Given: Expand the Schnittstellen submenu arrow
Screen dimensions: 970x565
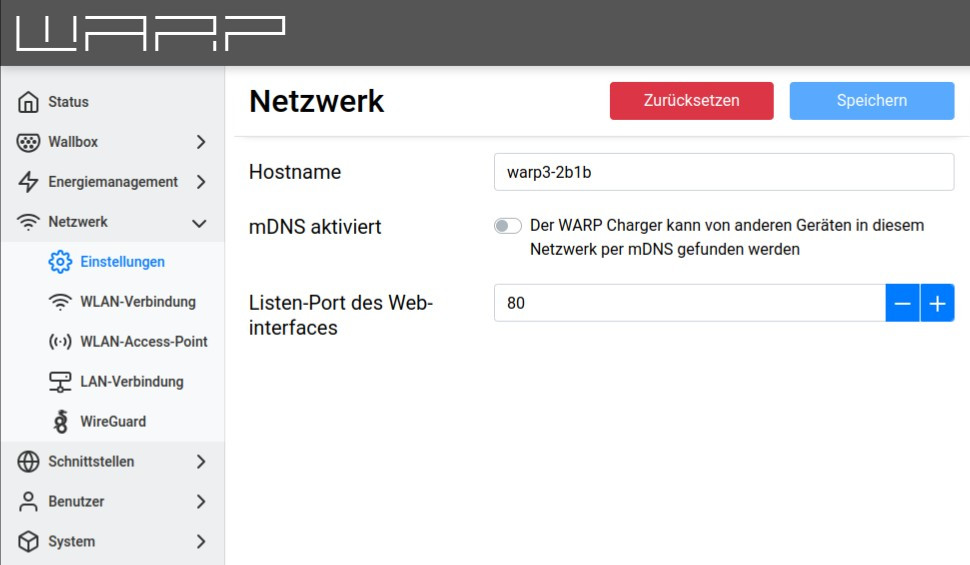Looking at the screenshot, I should (201, 462).
